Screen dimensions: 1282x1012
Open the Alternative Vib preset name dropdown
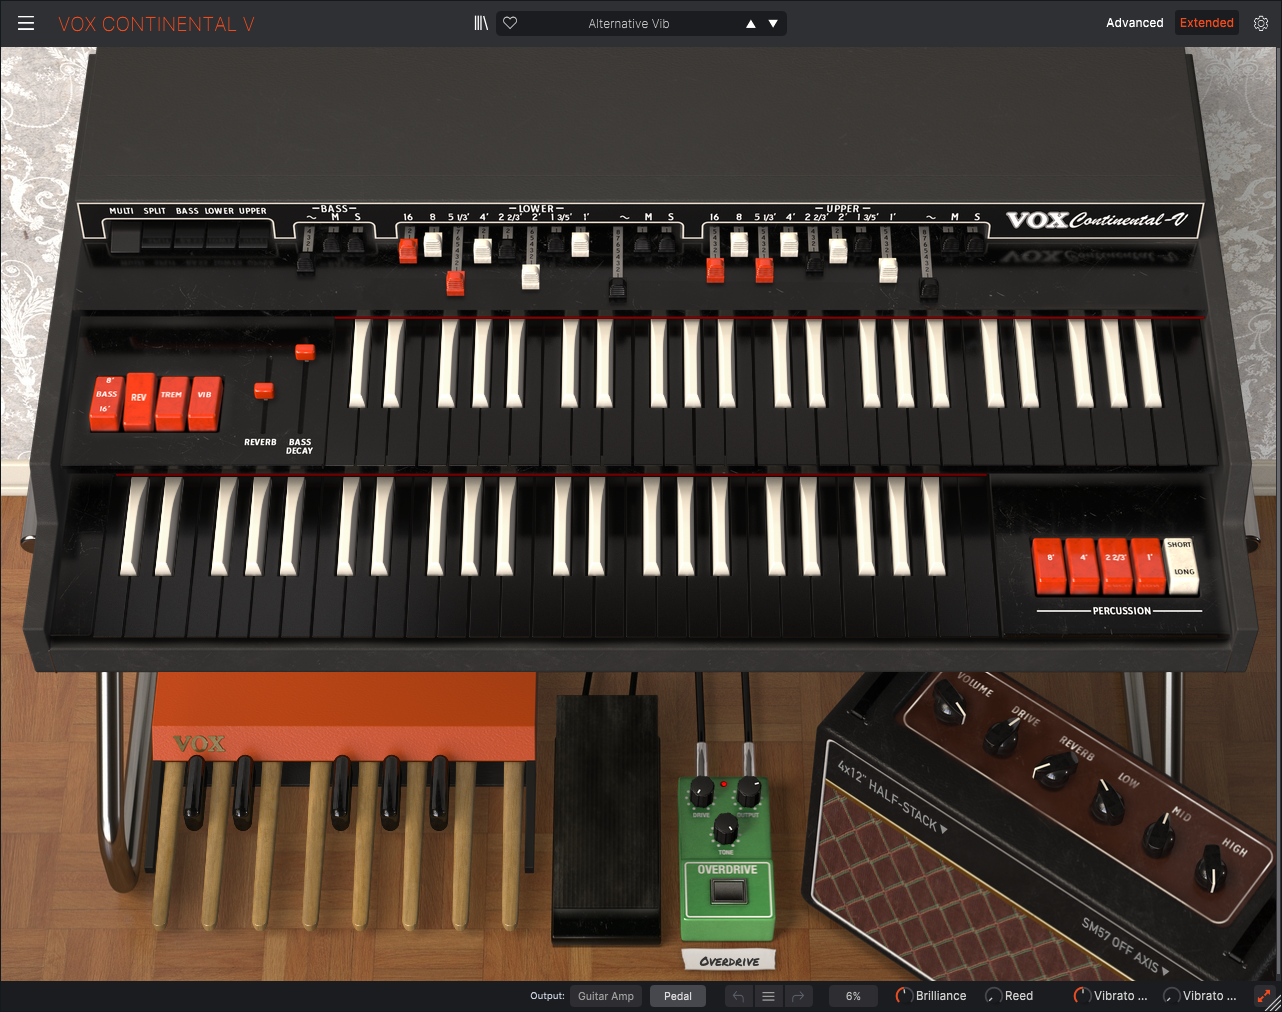pos(628,23)
